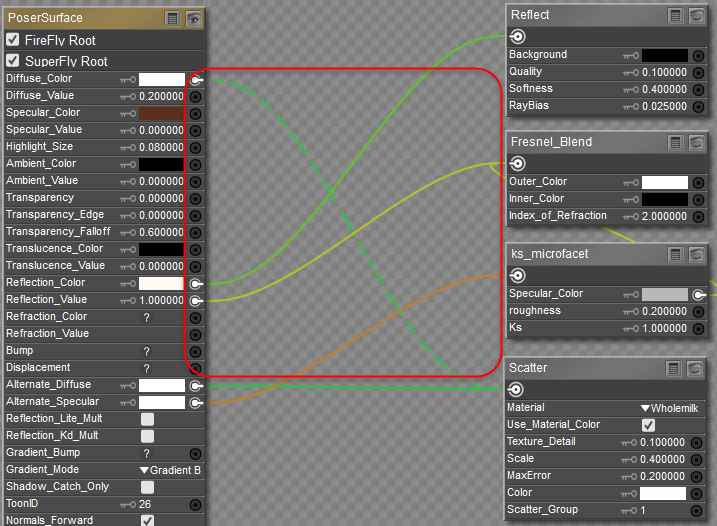Click the Index_of_Refraction value field
The width and height of the screenshot is (717, 526).
pos(664,216)
